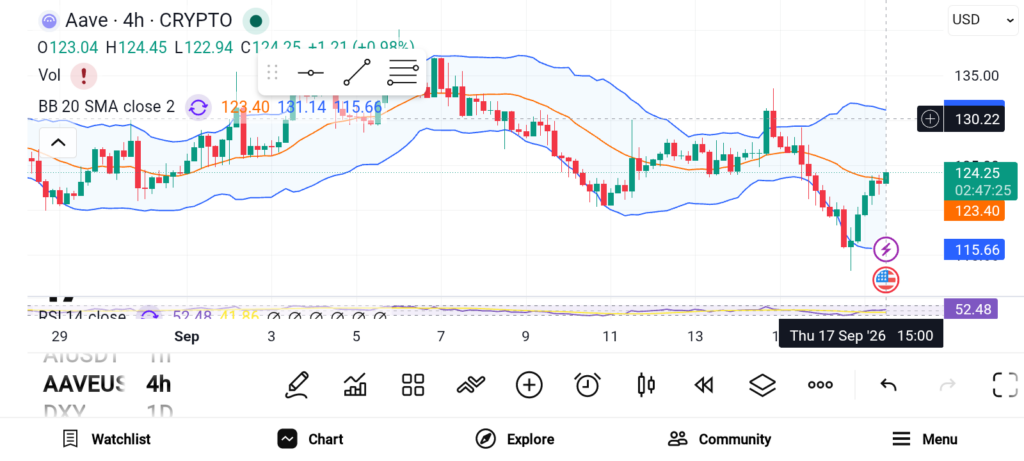Select the trend line drawing tool
The image size is (1024, 461).
357,72
